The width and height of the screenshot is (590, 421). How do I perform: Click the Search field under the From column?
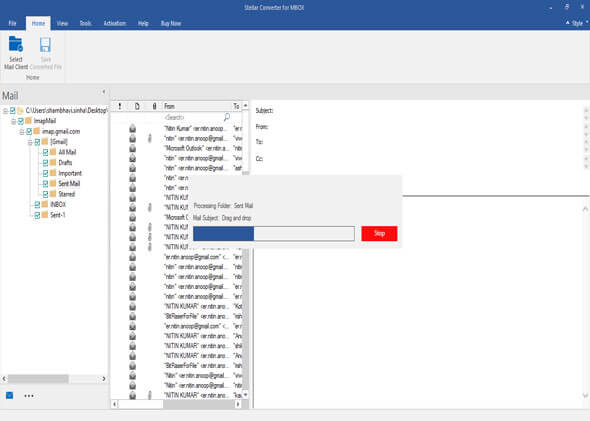tap(193, 117)
